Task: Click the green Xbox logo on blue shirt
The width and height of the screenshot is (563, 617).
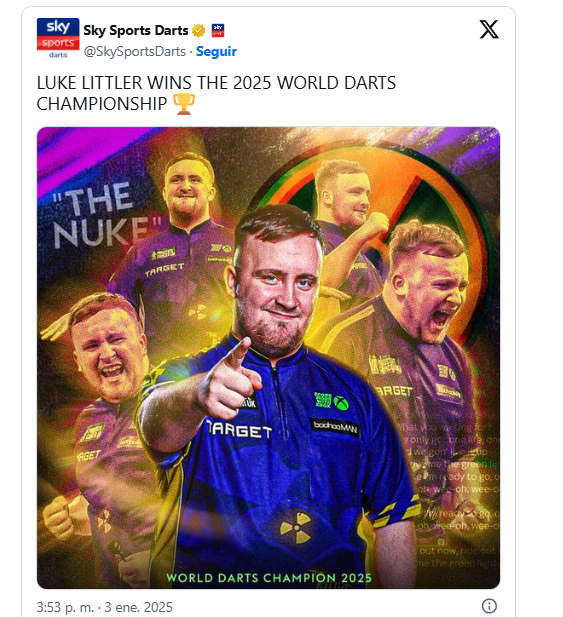Action: point(341,403)
